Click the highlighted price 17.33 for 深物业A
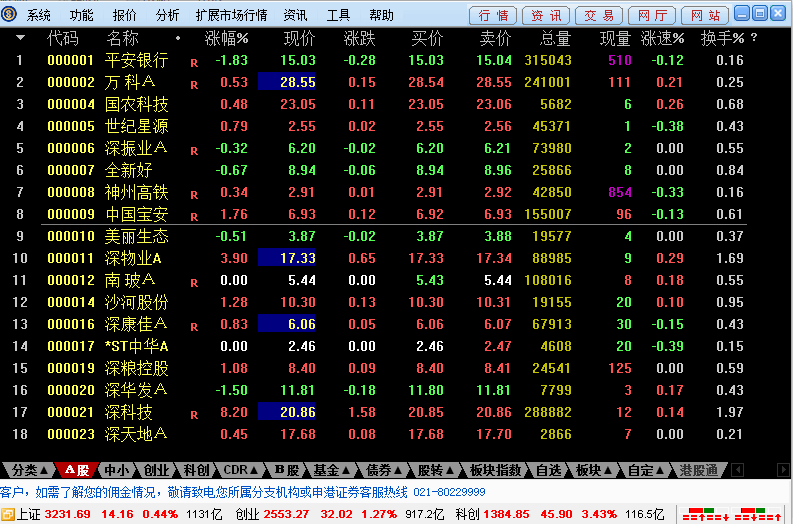793x524 pixels. coord(287,258)
